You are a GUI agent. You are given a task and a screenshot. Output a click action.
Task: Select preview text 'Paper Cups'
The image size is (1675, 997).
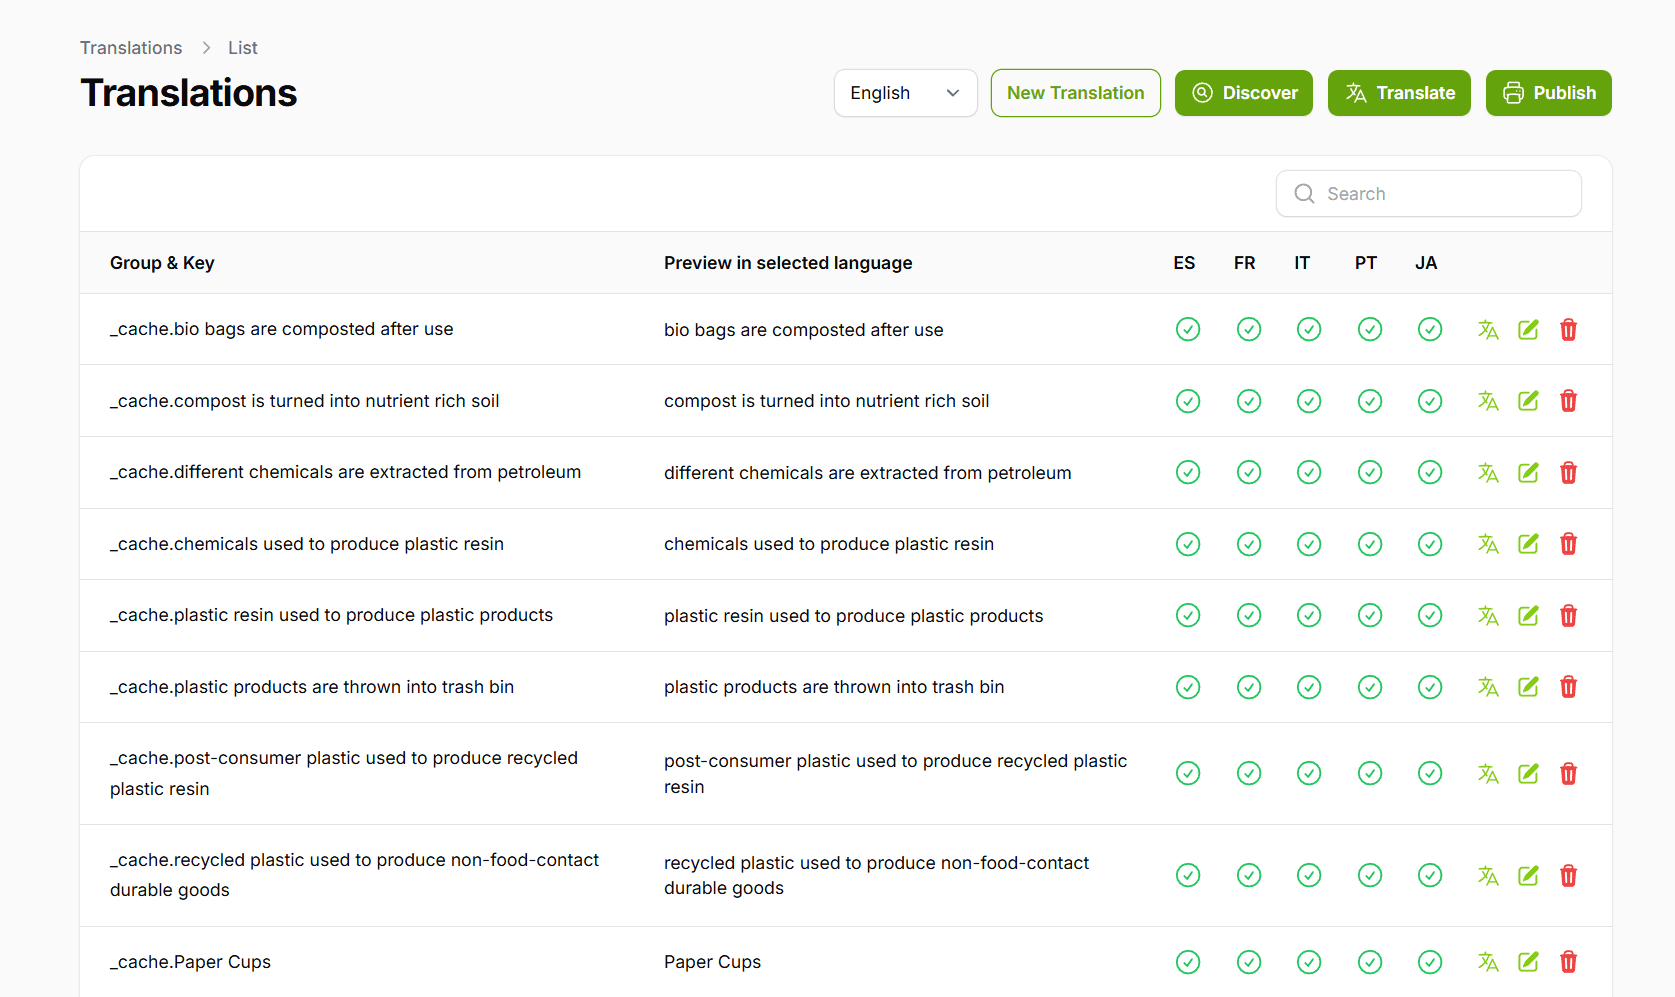712,962
